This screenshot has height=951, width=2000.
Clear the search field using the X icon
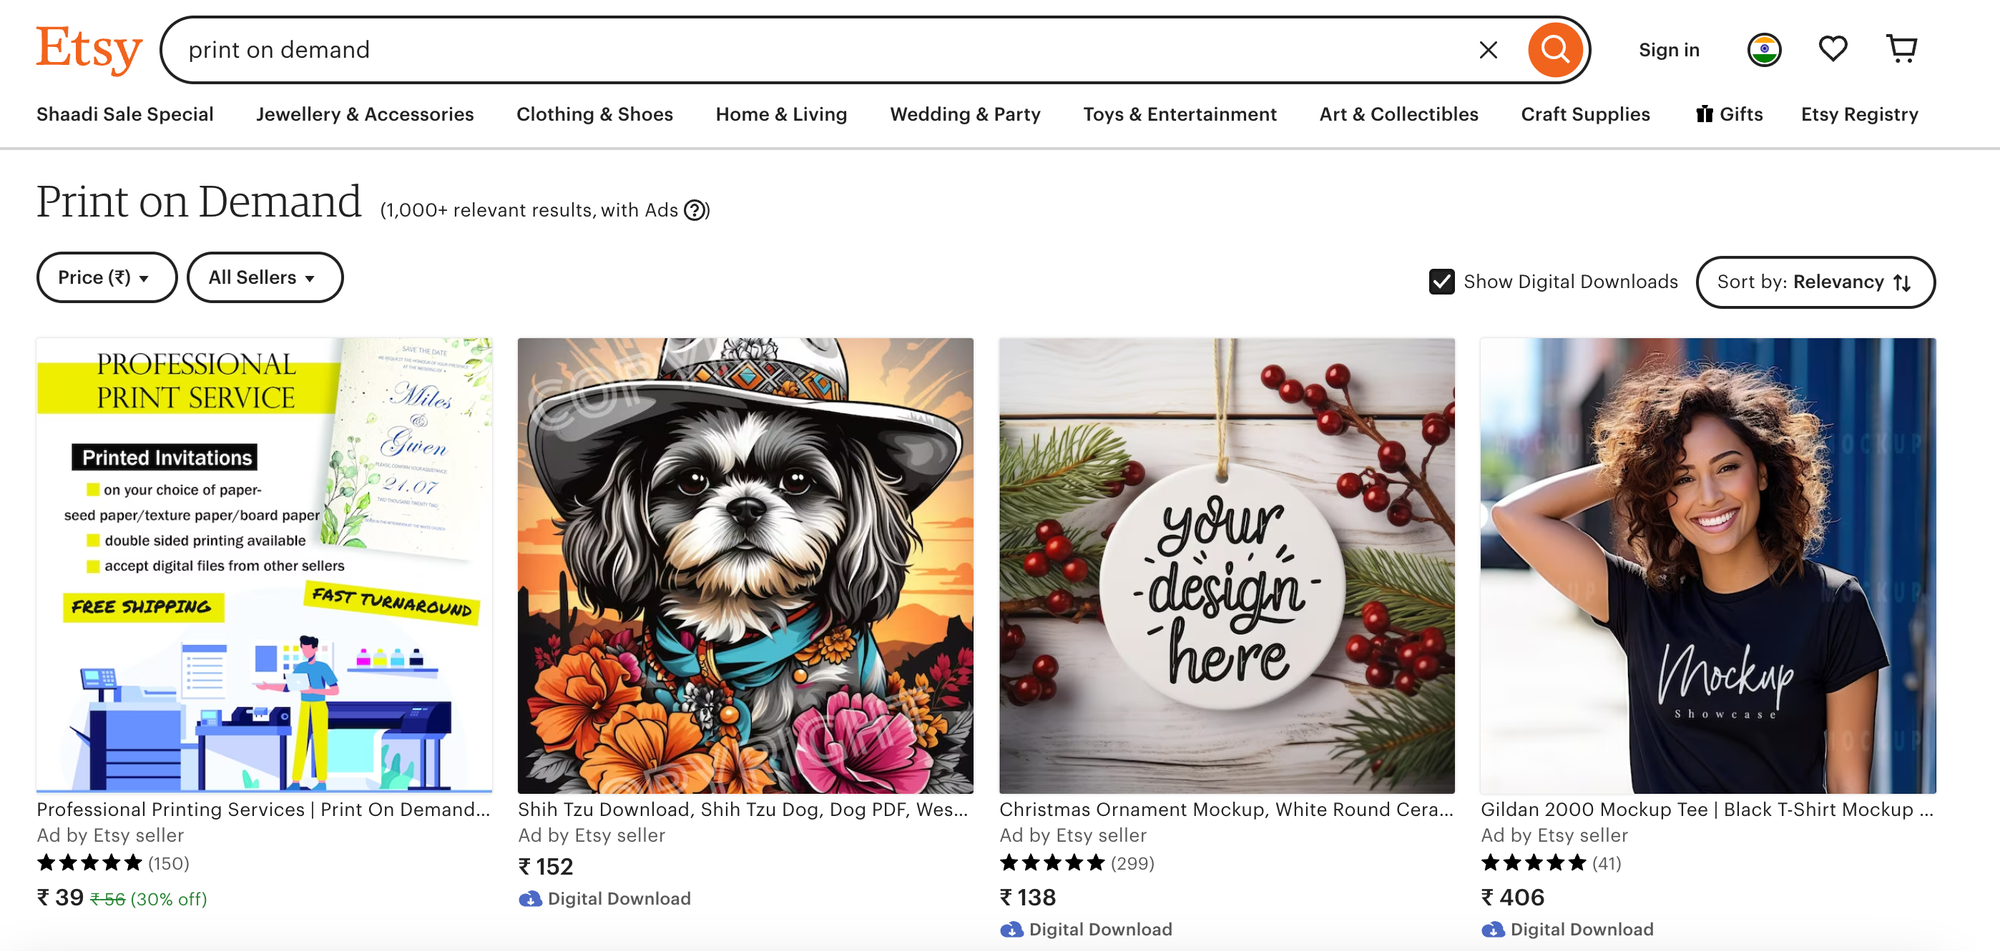tap(1488, 49)
